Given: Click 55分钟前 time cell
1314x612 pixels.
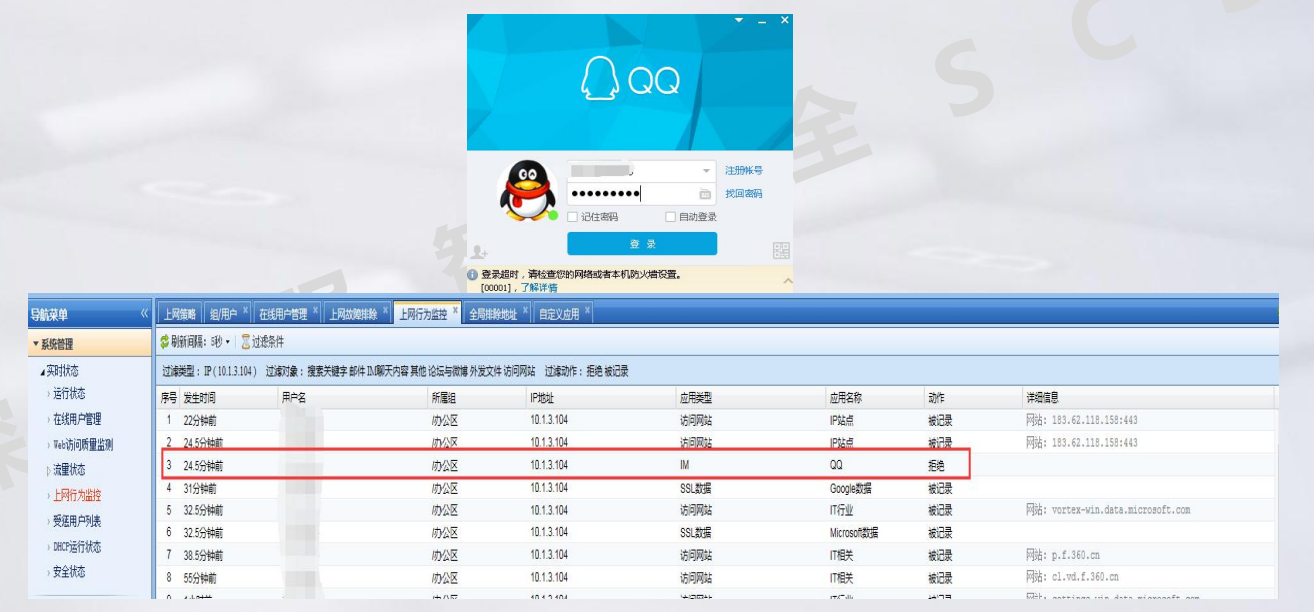Looking at the screenshot, I should pos(200,577).
